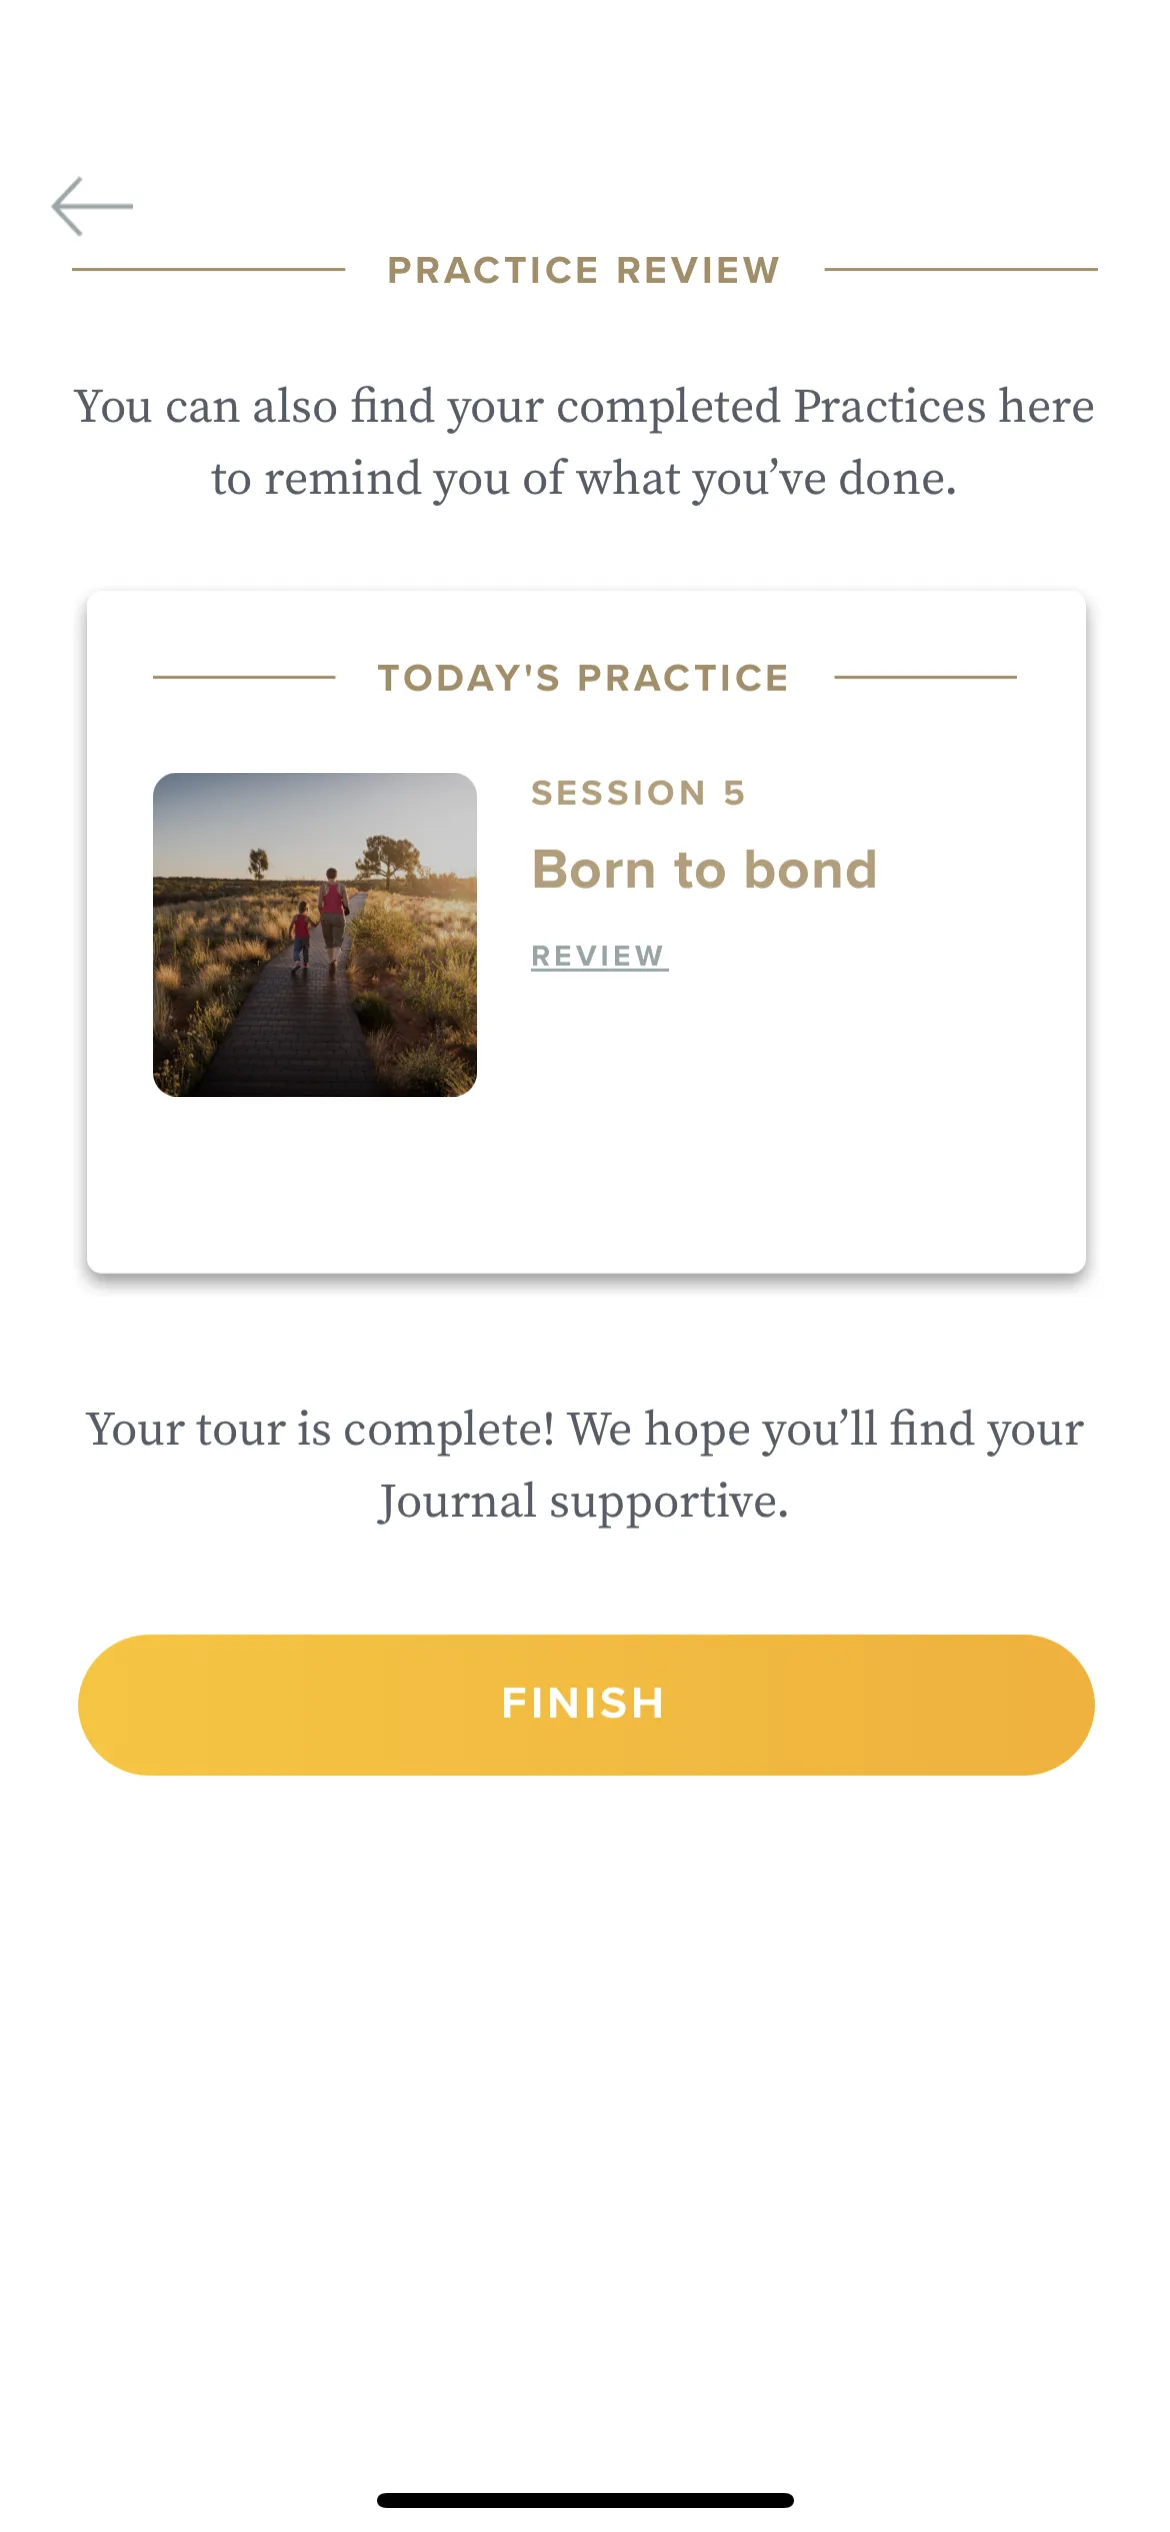1170x2532 pixels.
Task: Click the line left of TODAY'S PRACTICE
Action: pyautogui.click(x=244, y=677)
